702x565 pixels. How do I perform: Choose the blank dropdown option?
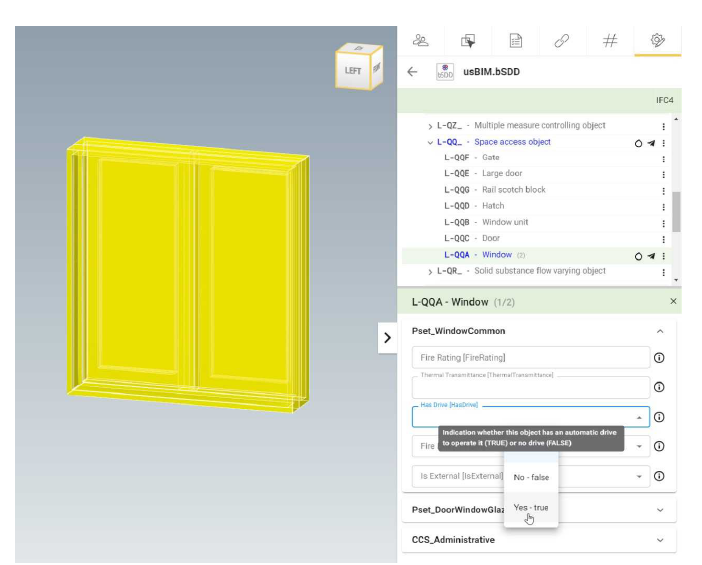tap(531, 457)
